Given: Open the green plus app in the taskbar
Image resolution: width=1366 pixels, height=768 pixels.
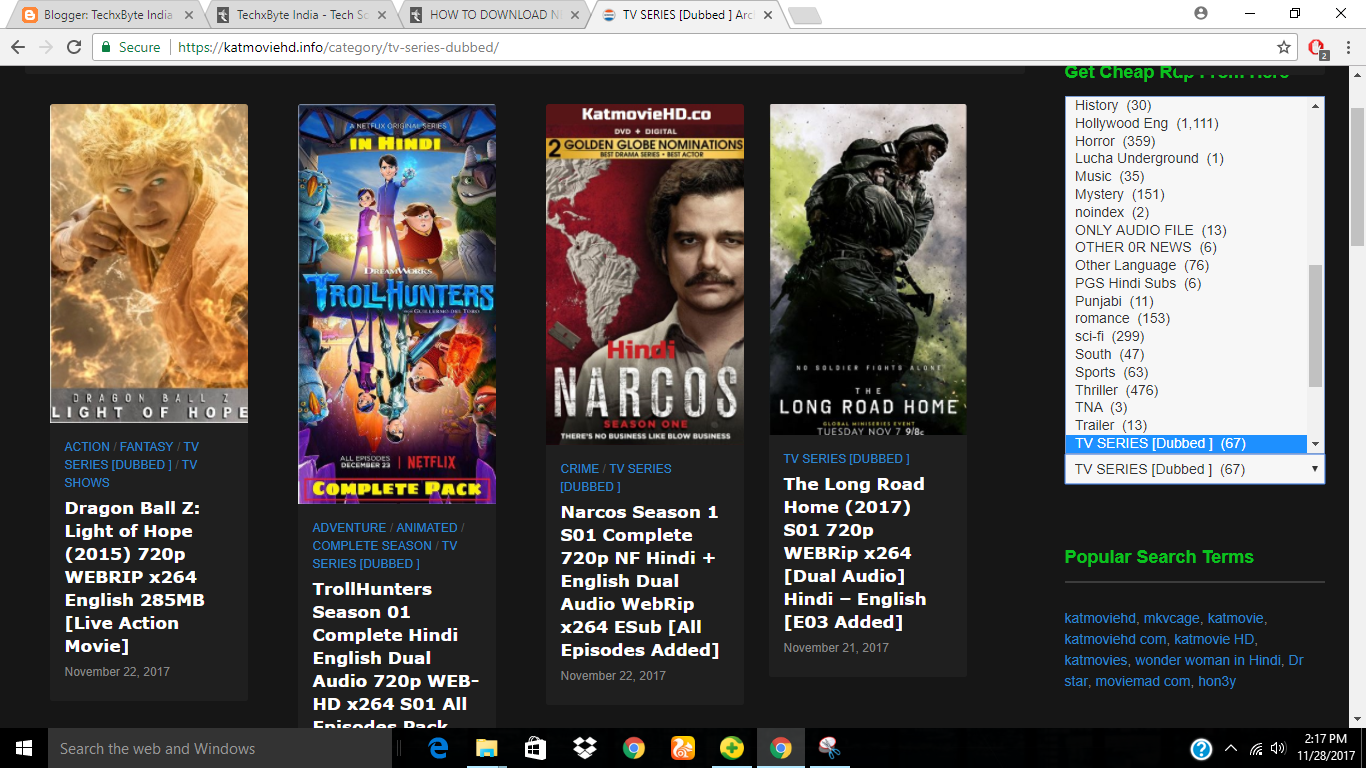Looking at the screenshot, I should pyautogui.click(x=732, y=748).
